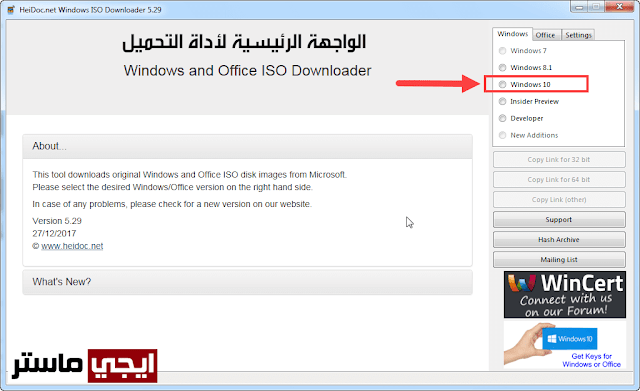Select the Windows 8.1 radio button

tap(502, 67)
